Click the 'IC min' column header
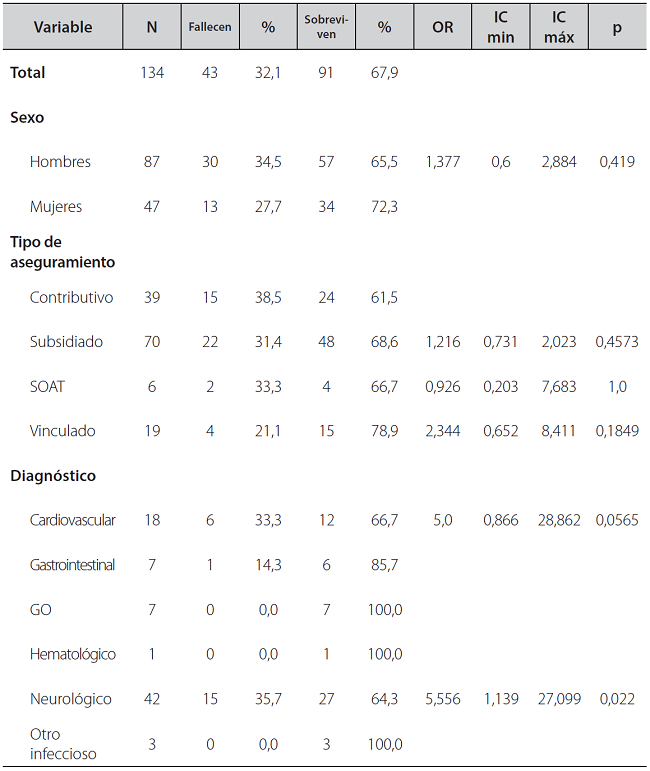This screenshot has width=650, height=771. click(500, 28)
